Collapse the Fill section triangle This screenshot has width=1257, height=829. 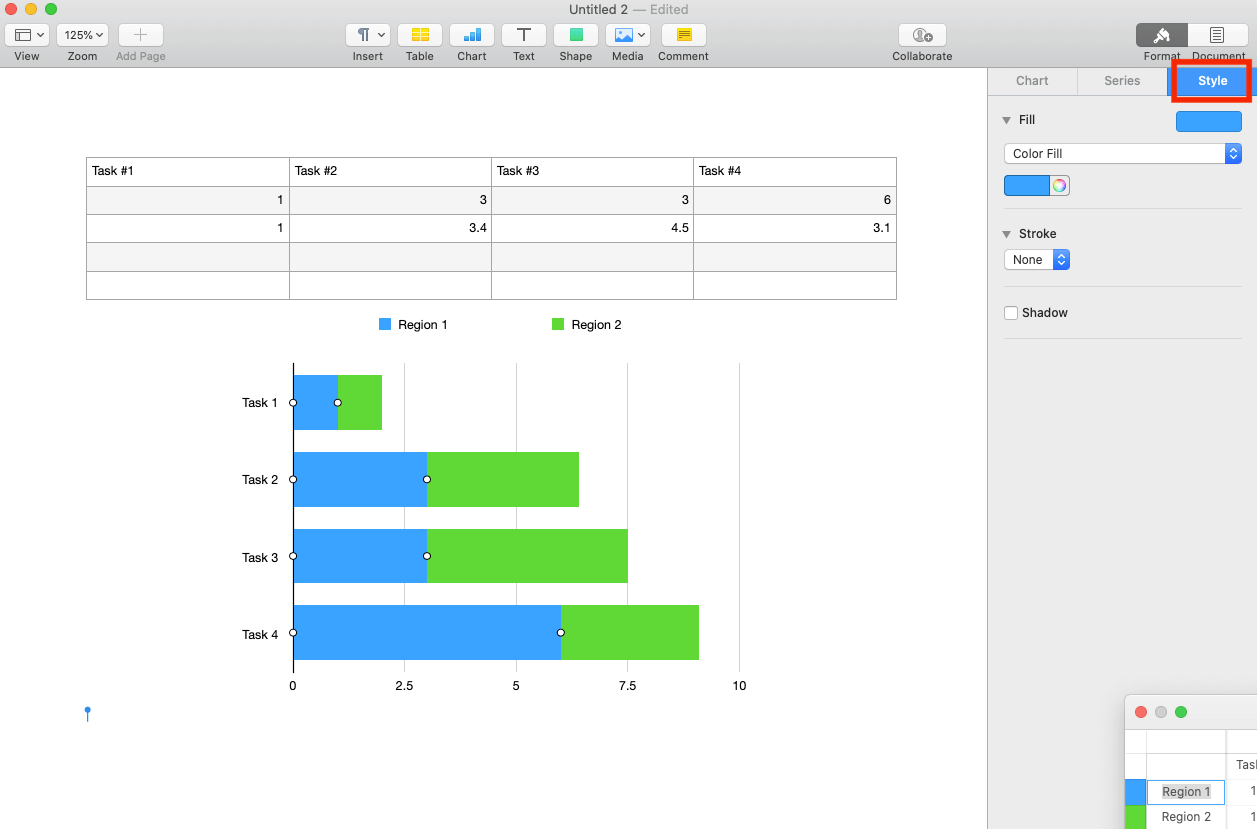click(1007, 120)
